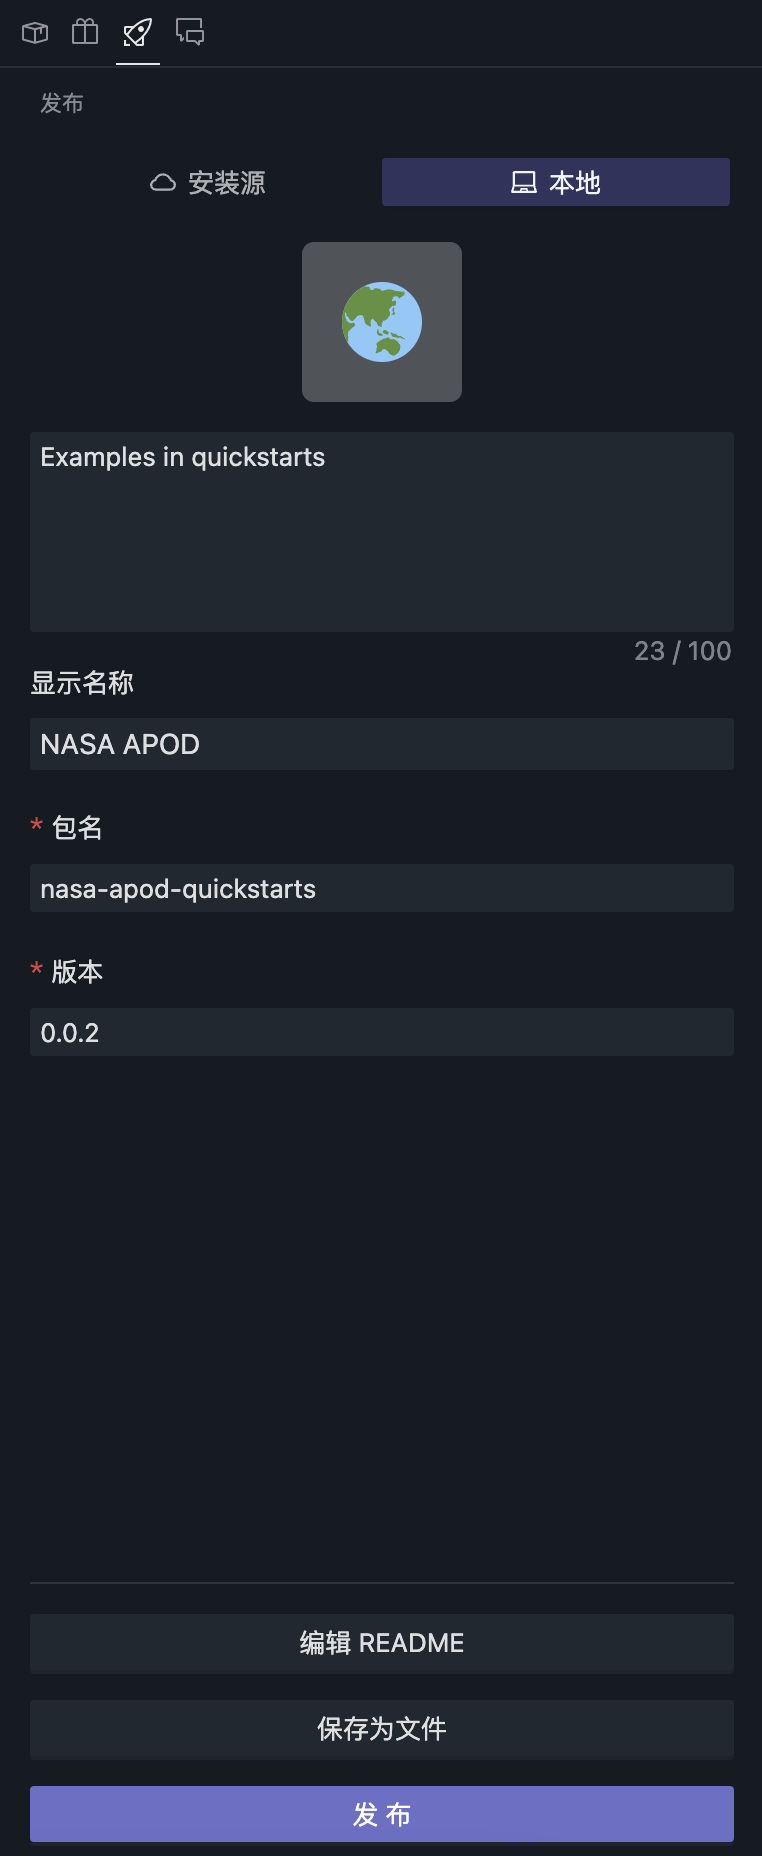
Task: Click the description text area
Action: (x=382, y=532)
